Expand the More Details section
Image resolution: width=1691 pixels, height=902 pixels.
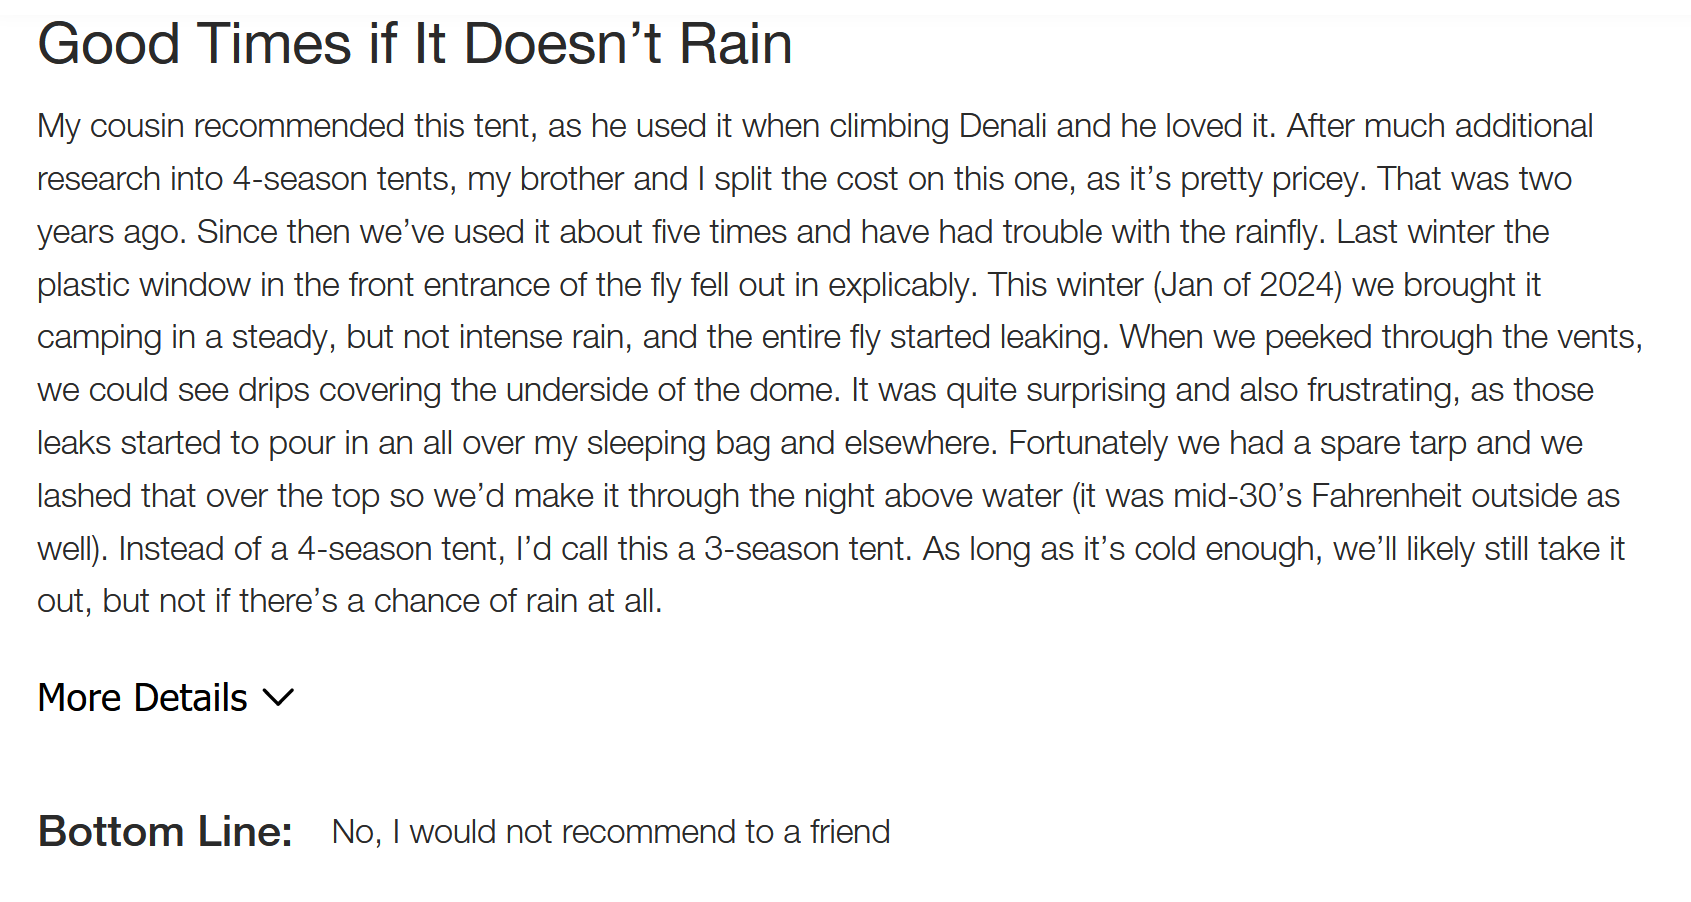143,698
